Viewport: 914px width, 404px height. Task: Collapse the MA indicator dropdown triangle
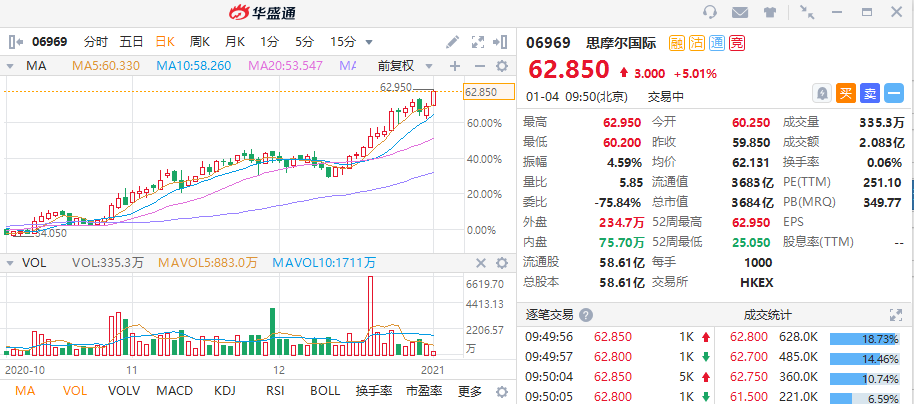pos(10,66)
